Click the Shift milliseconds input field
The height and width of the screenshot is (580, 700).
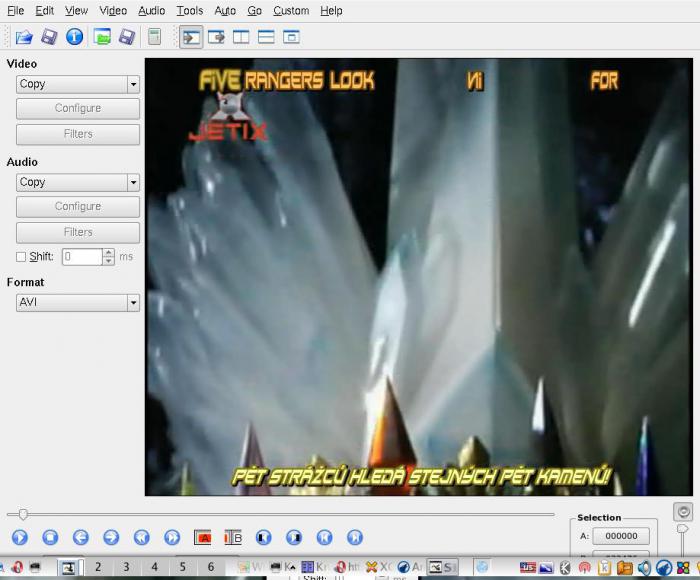click(x=83, y=257)
